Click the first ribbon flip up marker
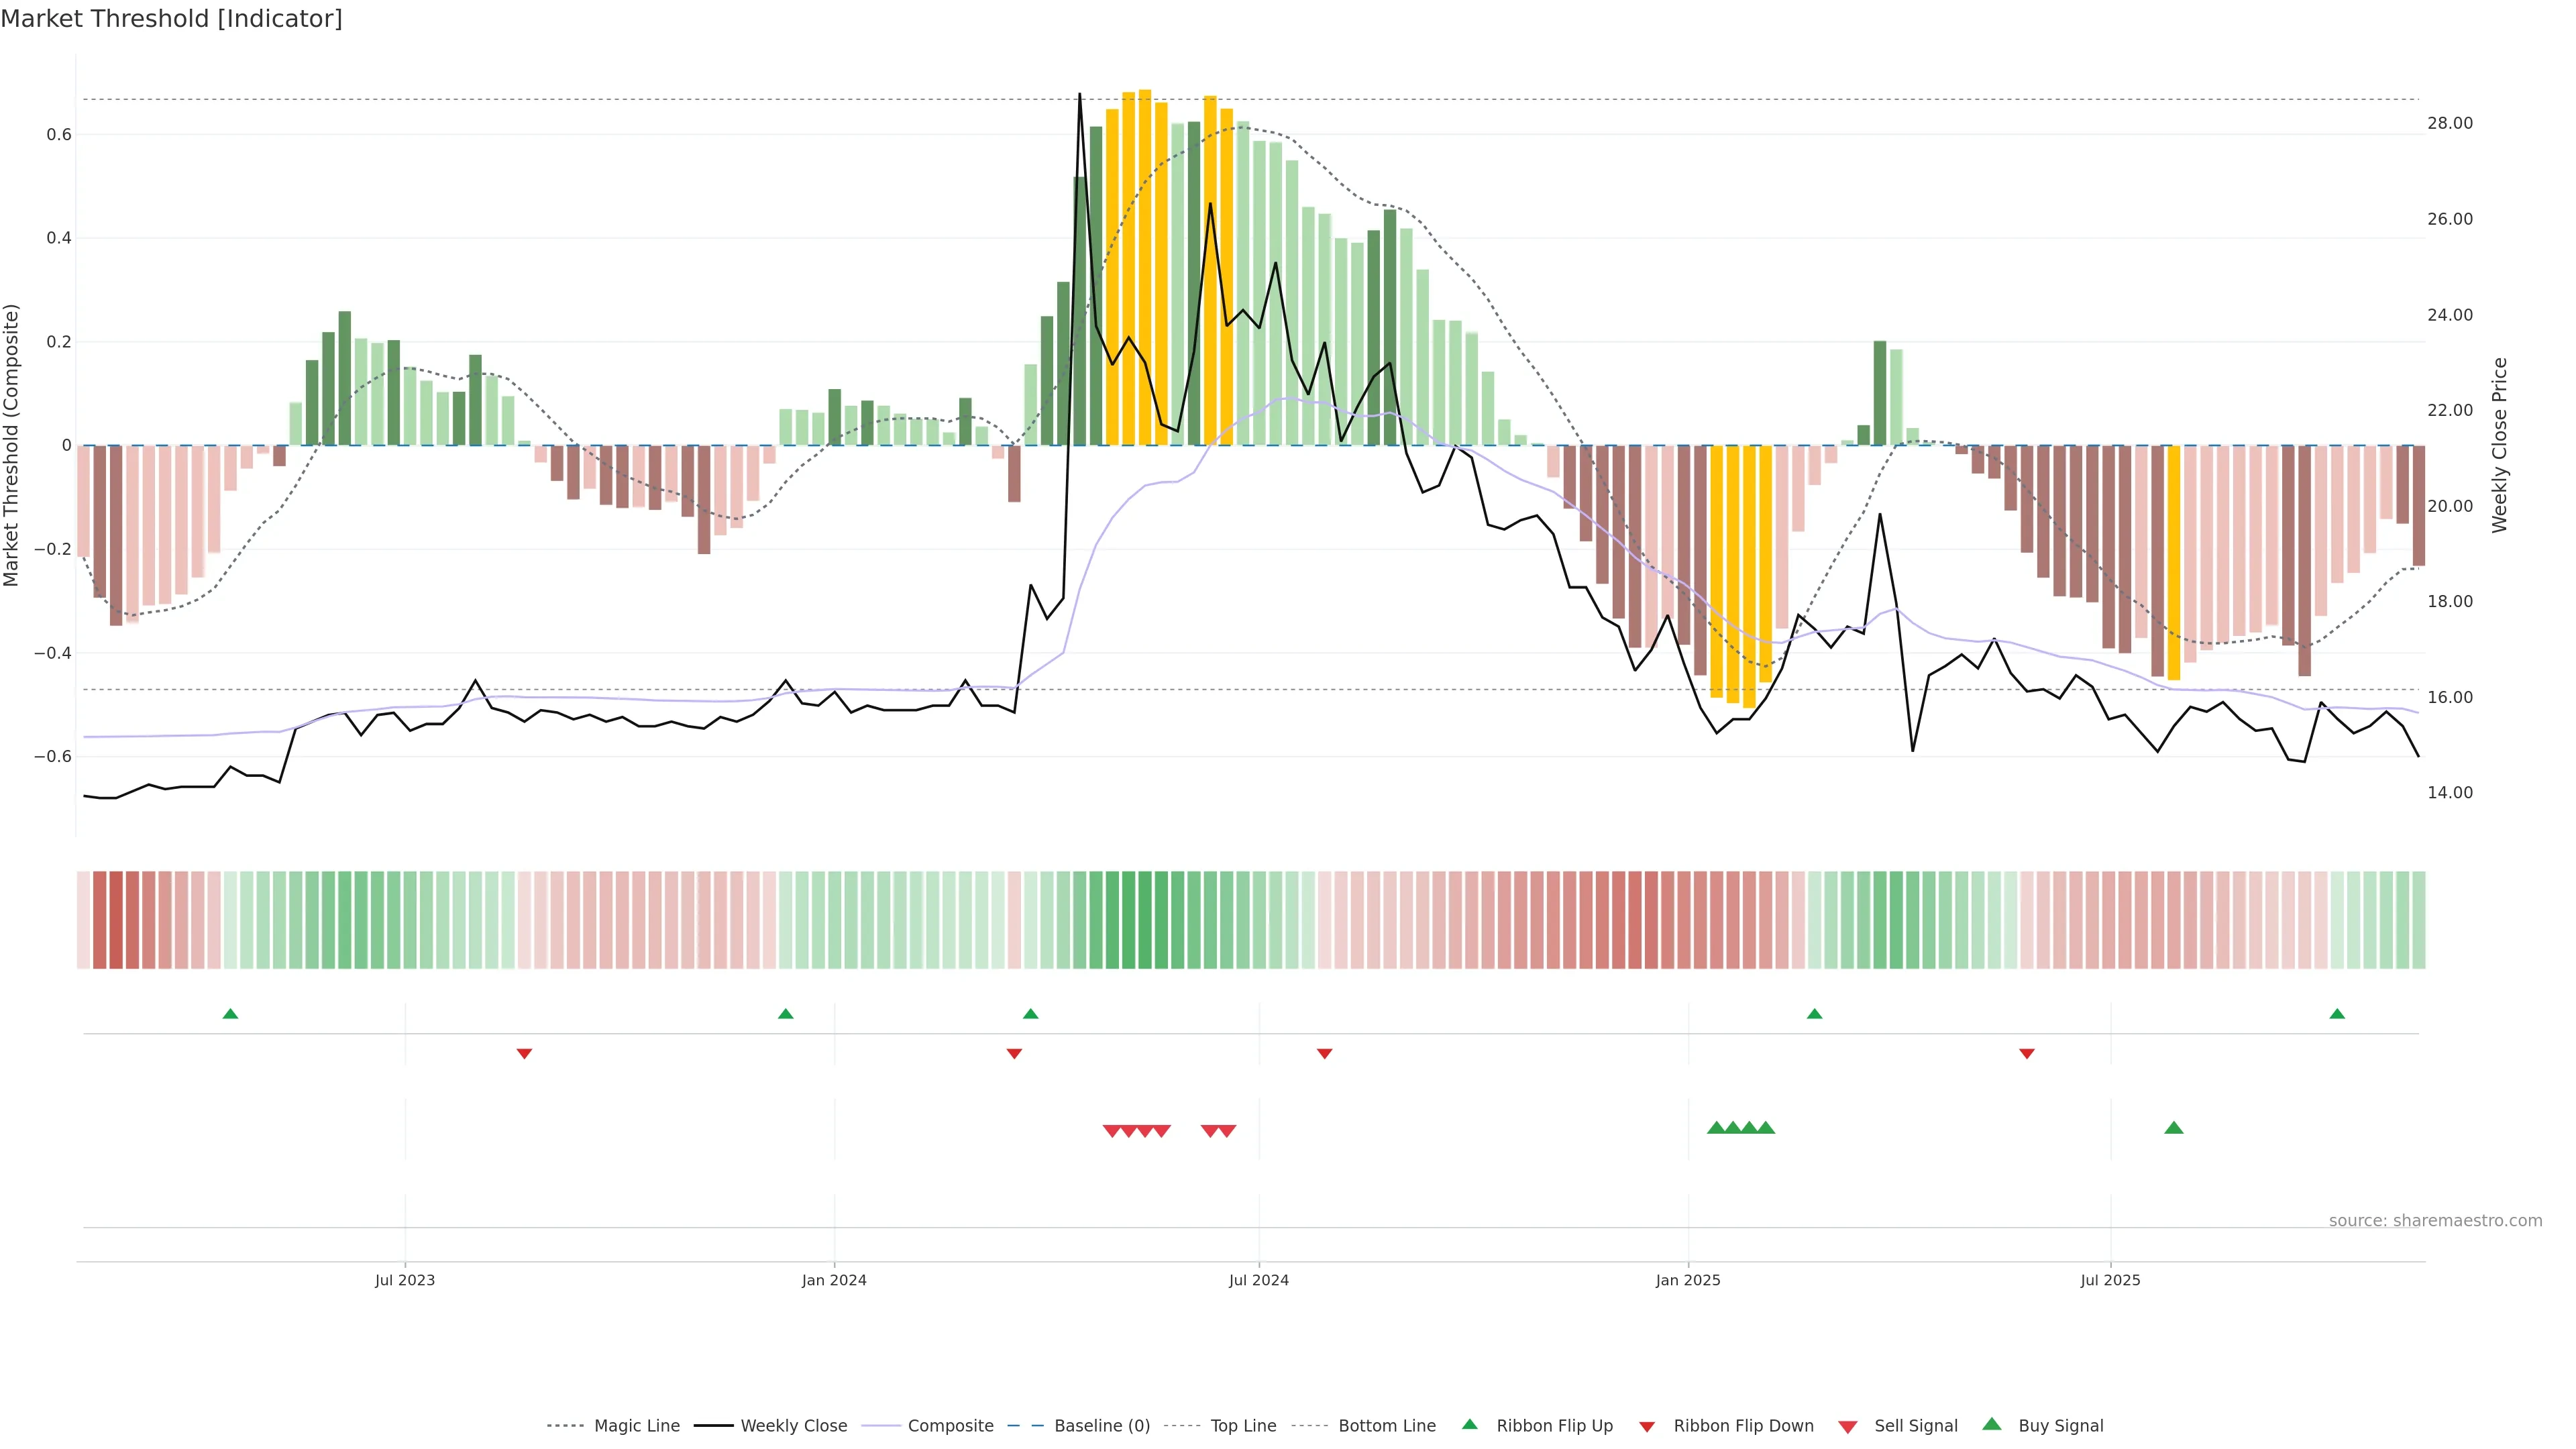The height and width of the screenshot is (1449, 2576). tap(230, 1014)
